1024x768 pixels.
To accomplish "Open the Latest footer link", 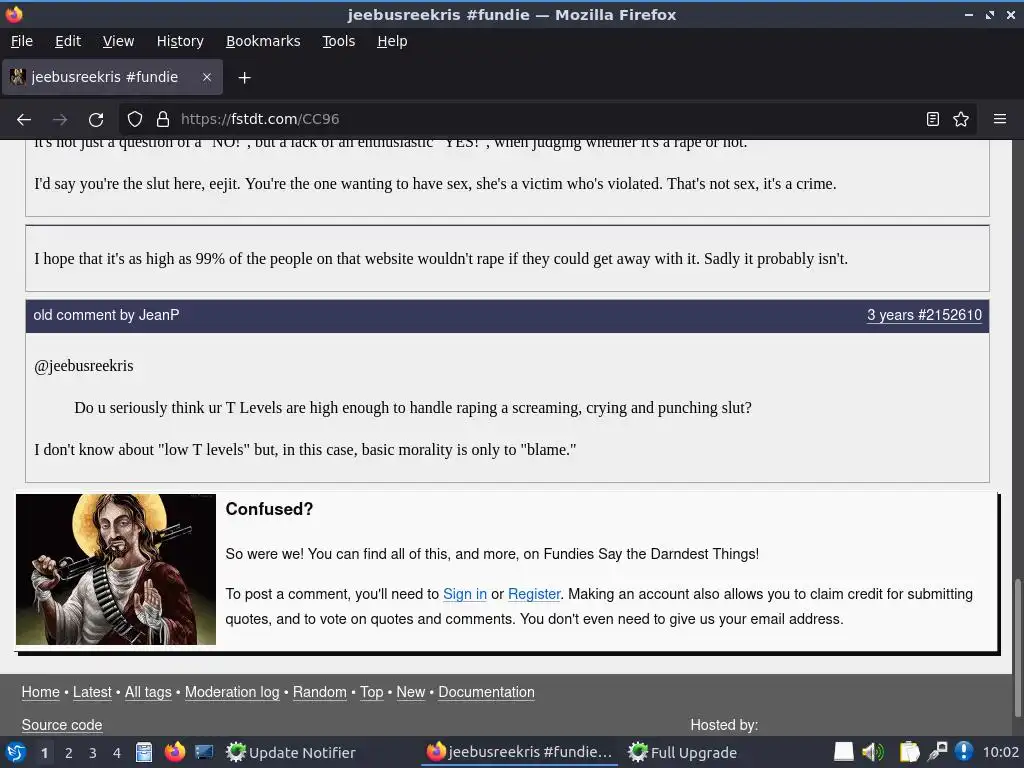I will (92, 692).
